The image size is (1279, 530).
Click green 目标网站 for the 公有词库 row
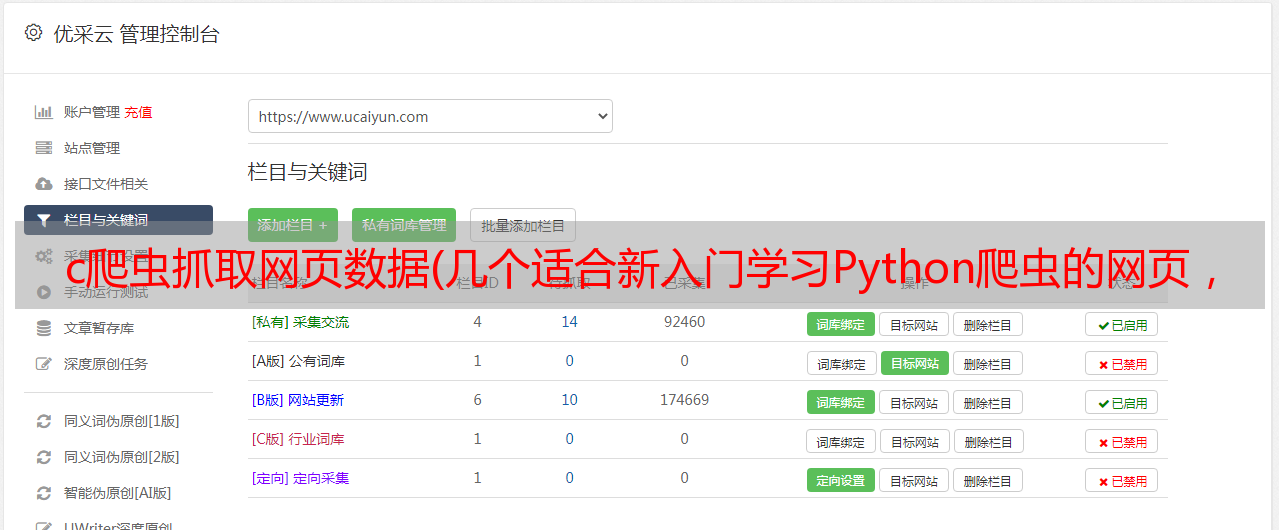pyautogui.click(x=915, y=363)
